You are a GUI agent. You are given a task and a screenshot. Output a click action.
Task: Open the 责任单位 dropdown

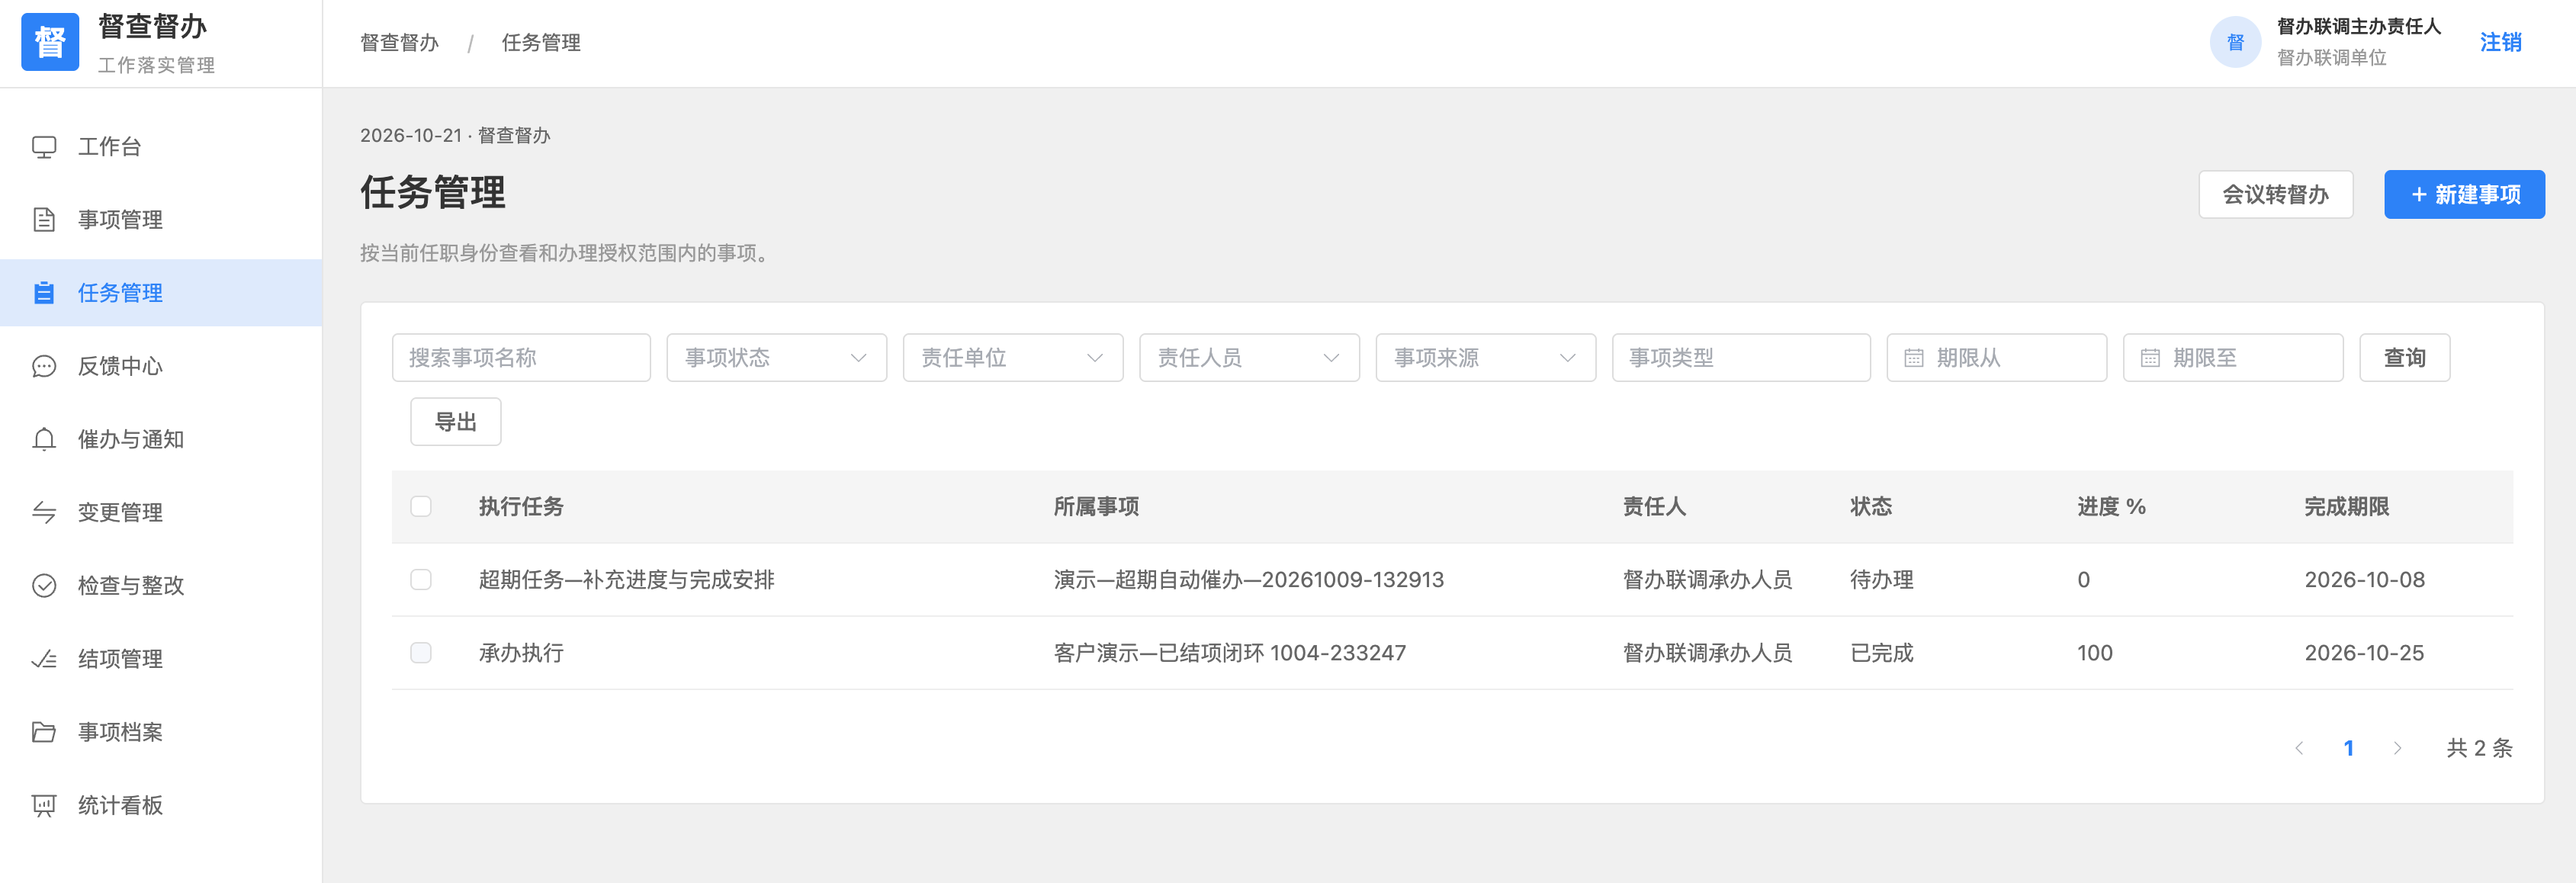[x=1013, y=358]
